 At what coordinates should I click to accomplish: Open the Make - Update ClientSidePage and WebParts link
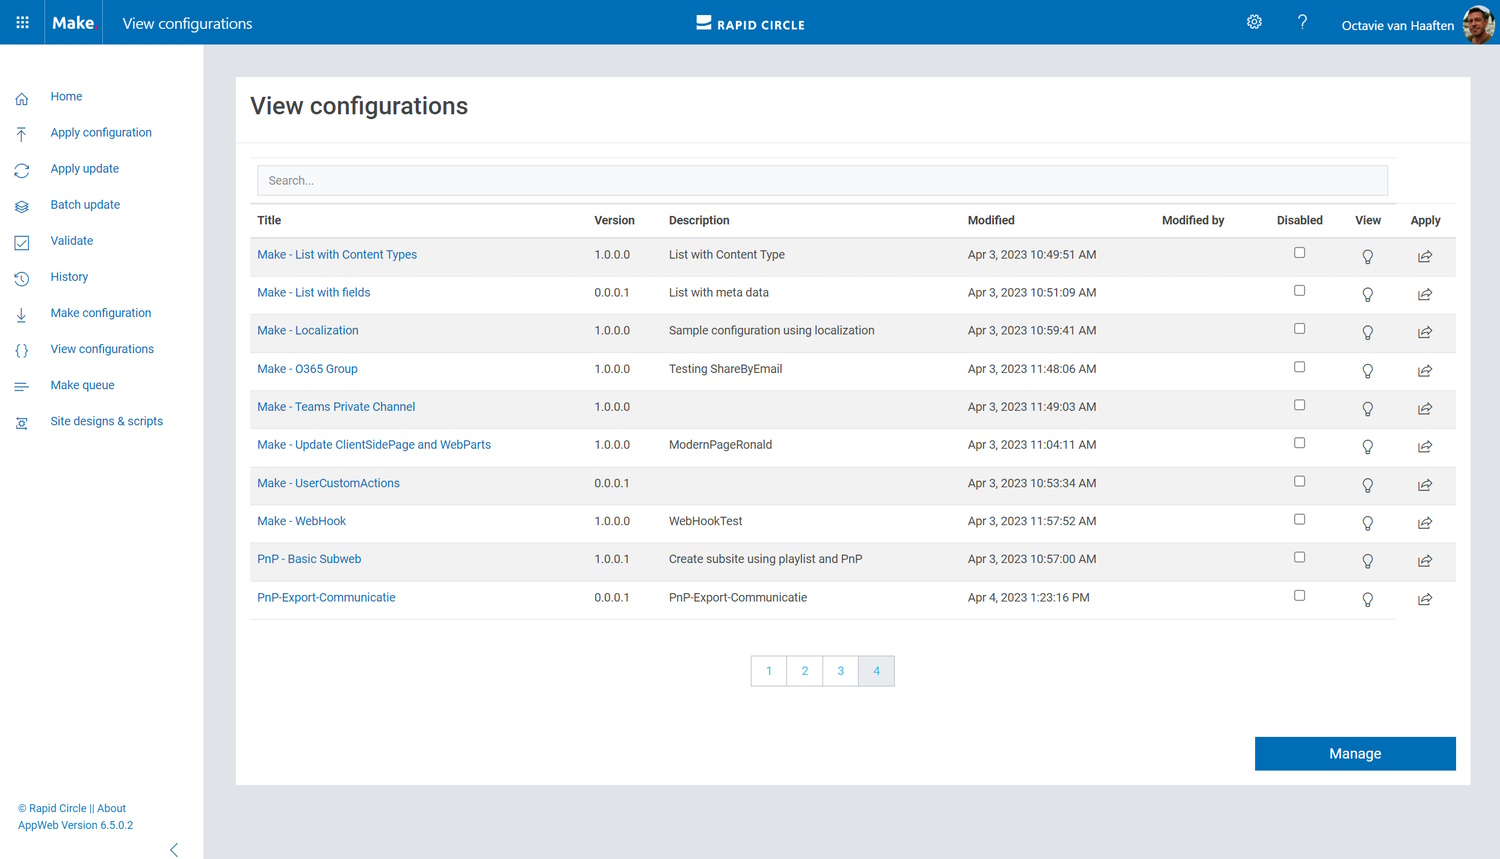374,445
